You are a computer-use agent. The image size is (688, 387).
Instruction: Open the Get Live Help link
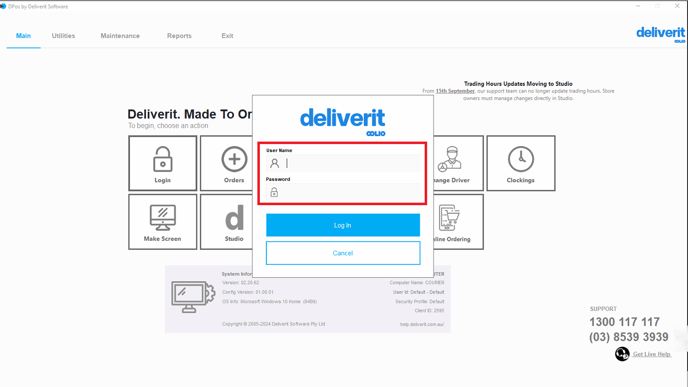(x=652, y=354)
